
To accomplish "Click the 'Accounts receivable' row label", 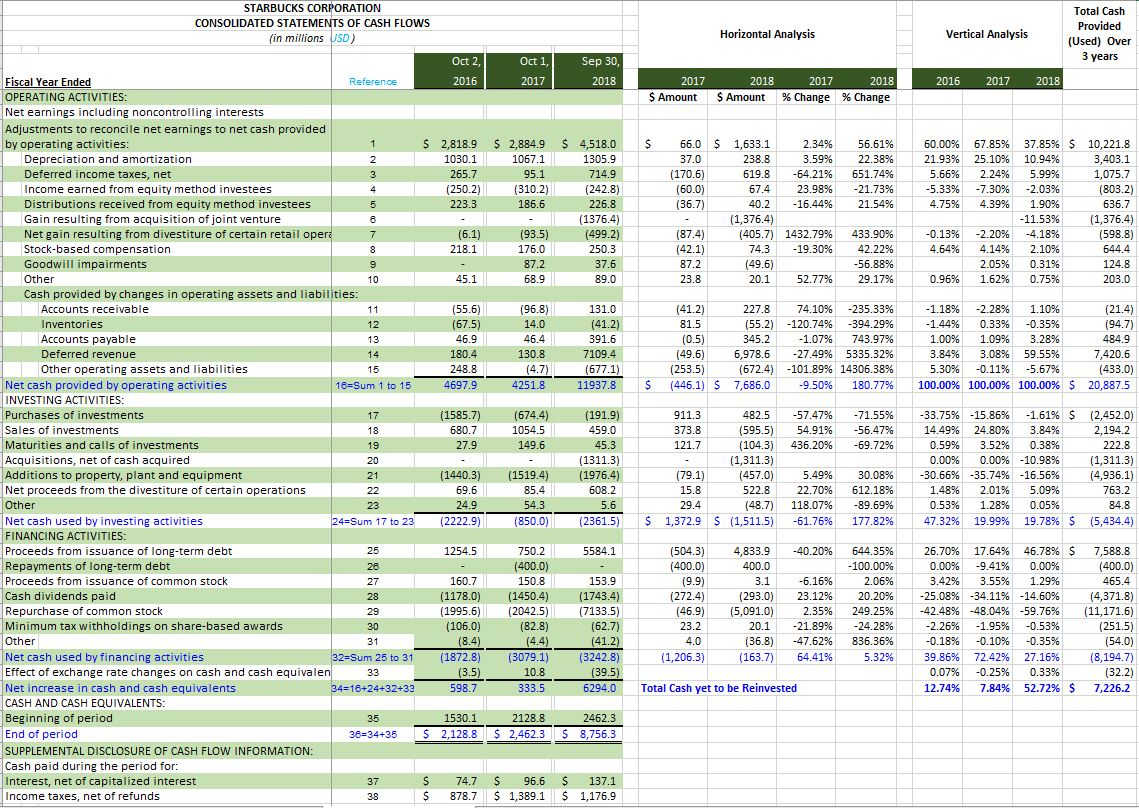I will point(95,309).
